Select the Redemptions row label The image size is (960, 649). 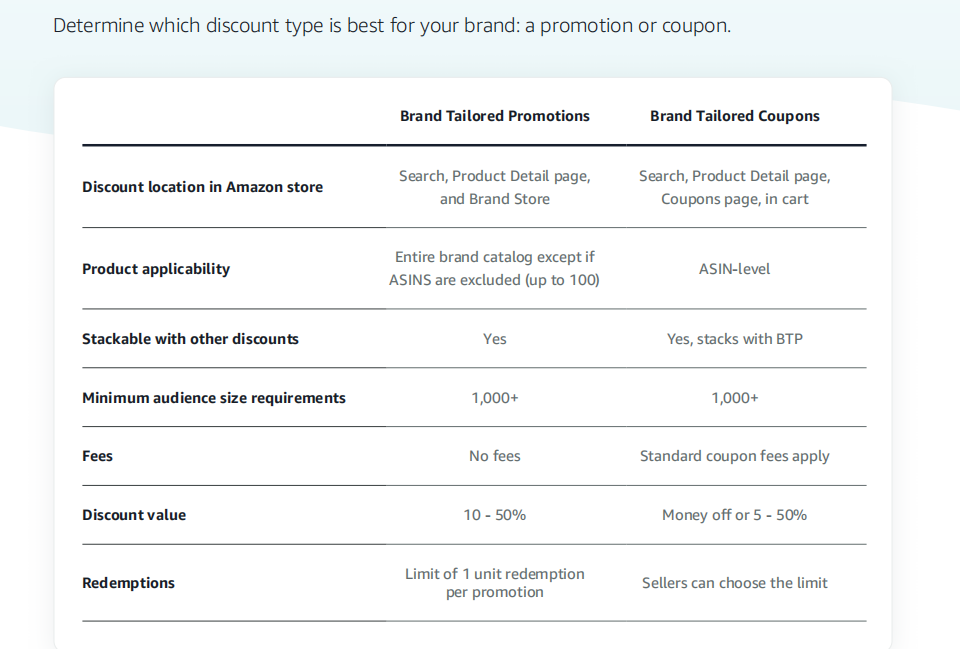pyautogui.click(x=129, y=583)
